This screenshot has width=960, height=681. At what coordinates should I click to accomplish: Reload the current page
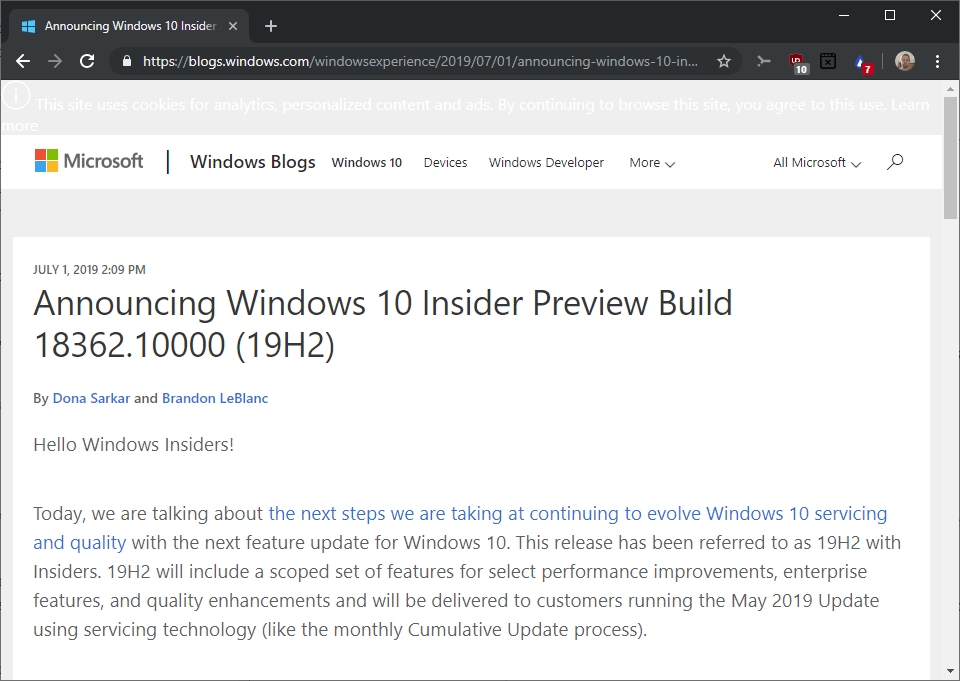tap(87, 61)
